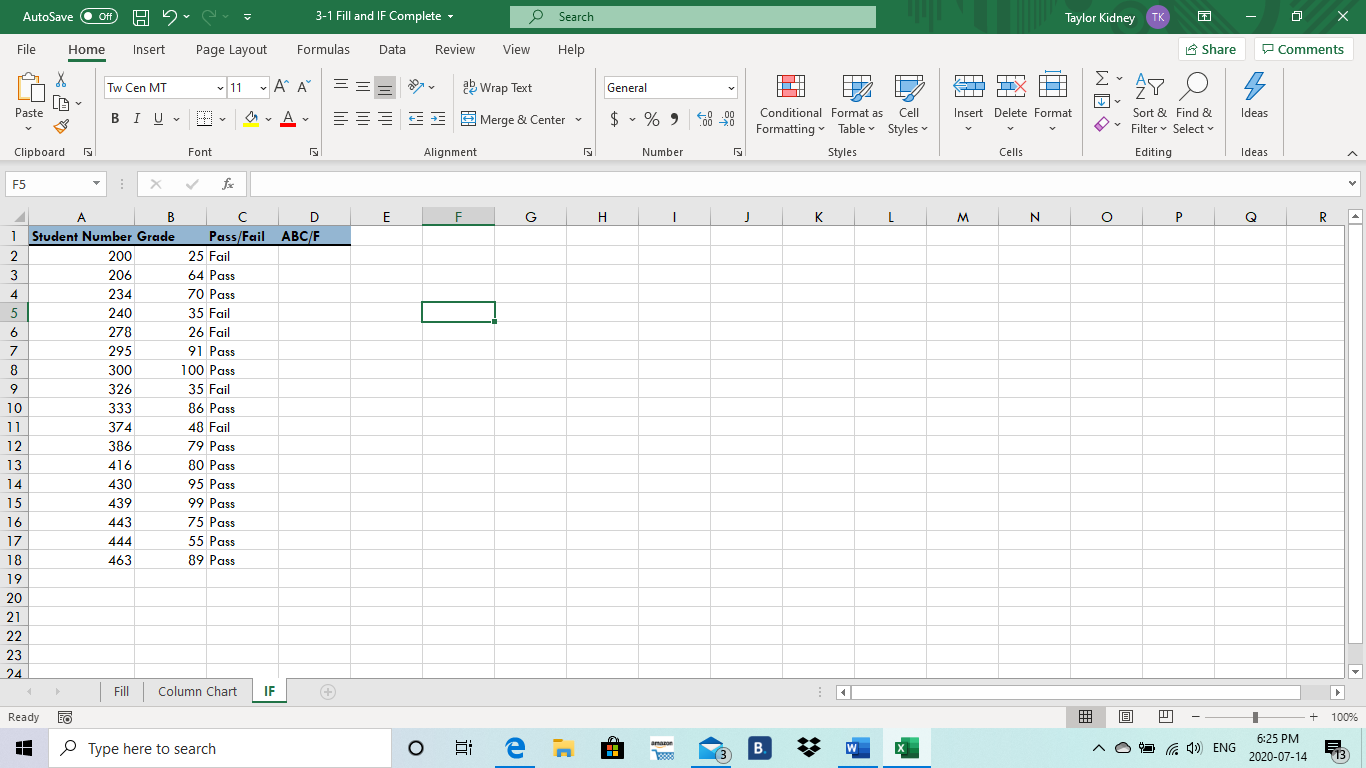Click the Increase Indent icon

(438, 119)
